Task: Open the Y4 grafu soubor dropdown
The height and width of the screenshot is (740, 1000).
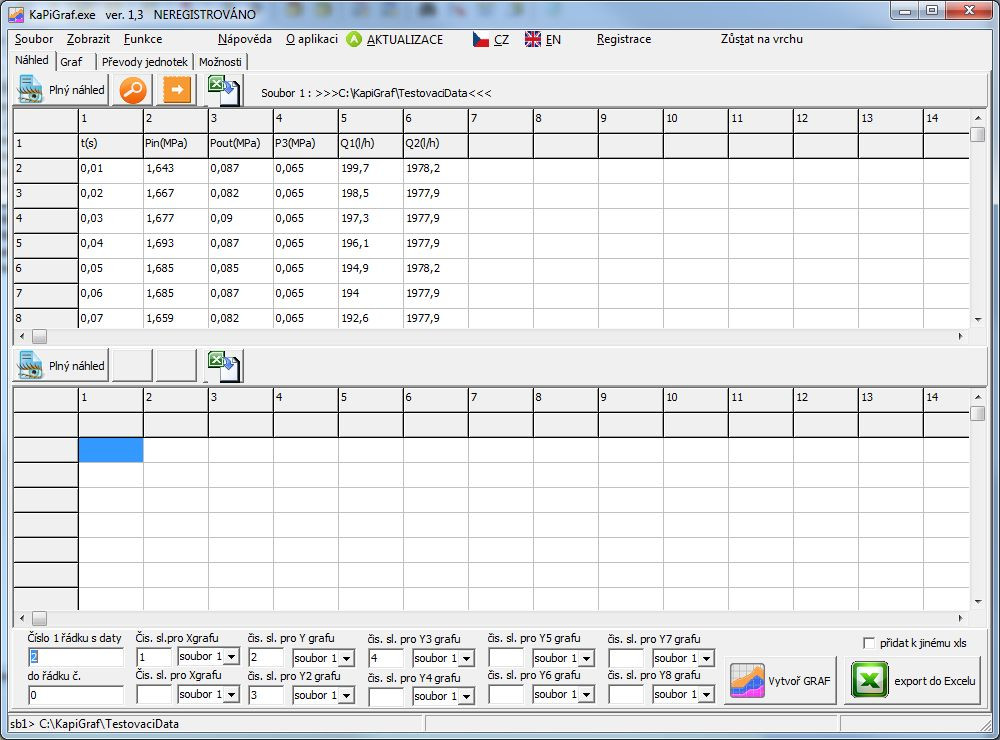Action: [467, 697]
